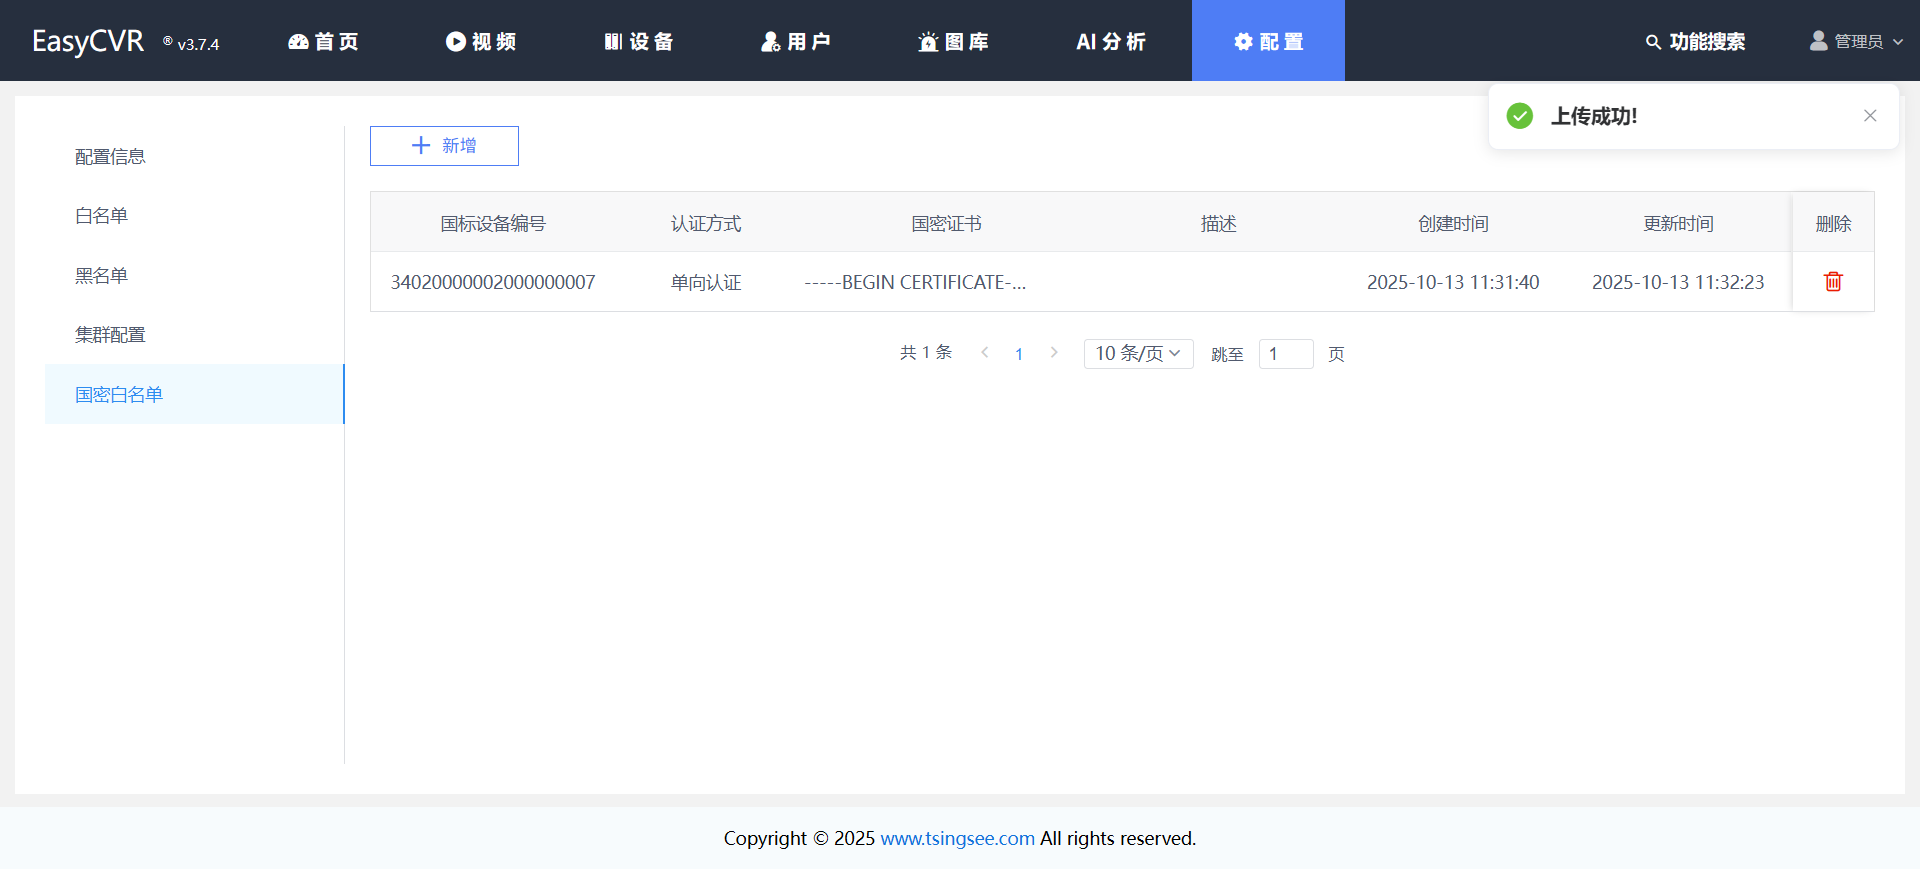This screenshot has width=1920, height=869.
Task: Switch to the 设备 devices tab
Action: pyautogui.click(x=639, y=42)
